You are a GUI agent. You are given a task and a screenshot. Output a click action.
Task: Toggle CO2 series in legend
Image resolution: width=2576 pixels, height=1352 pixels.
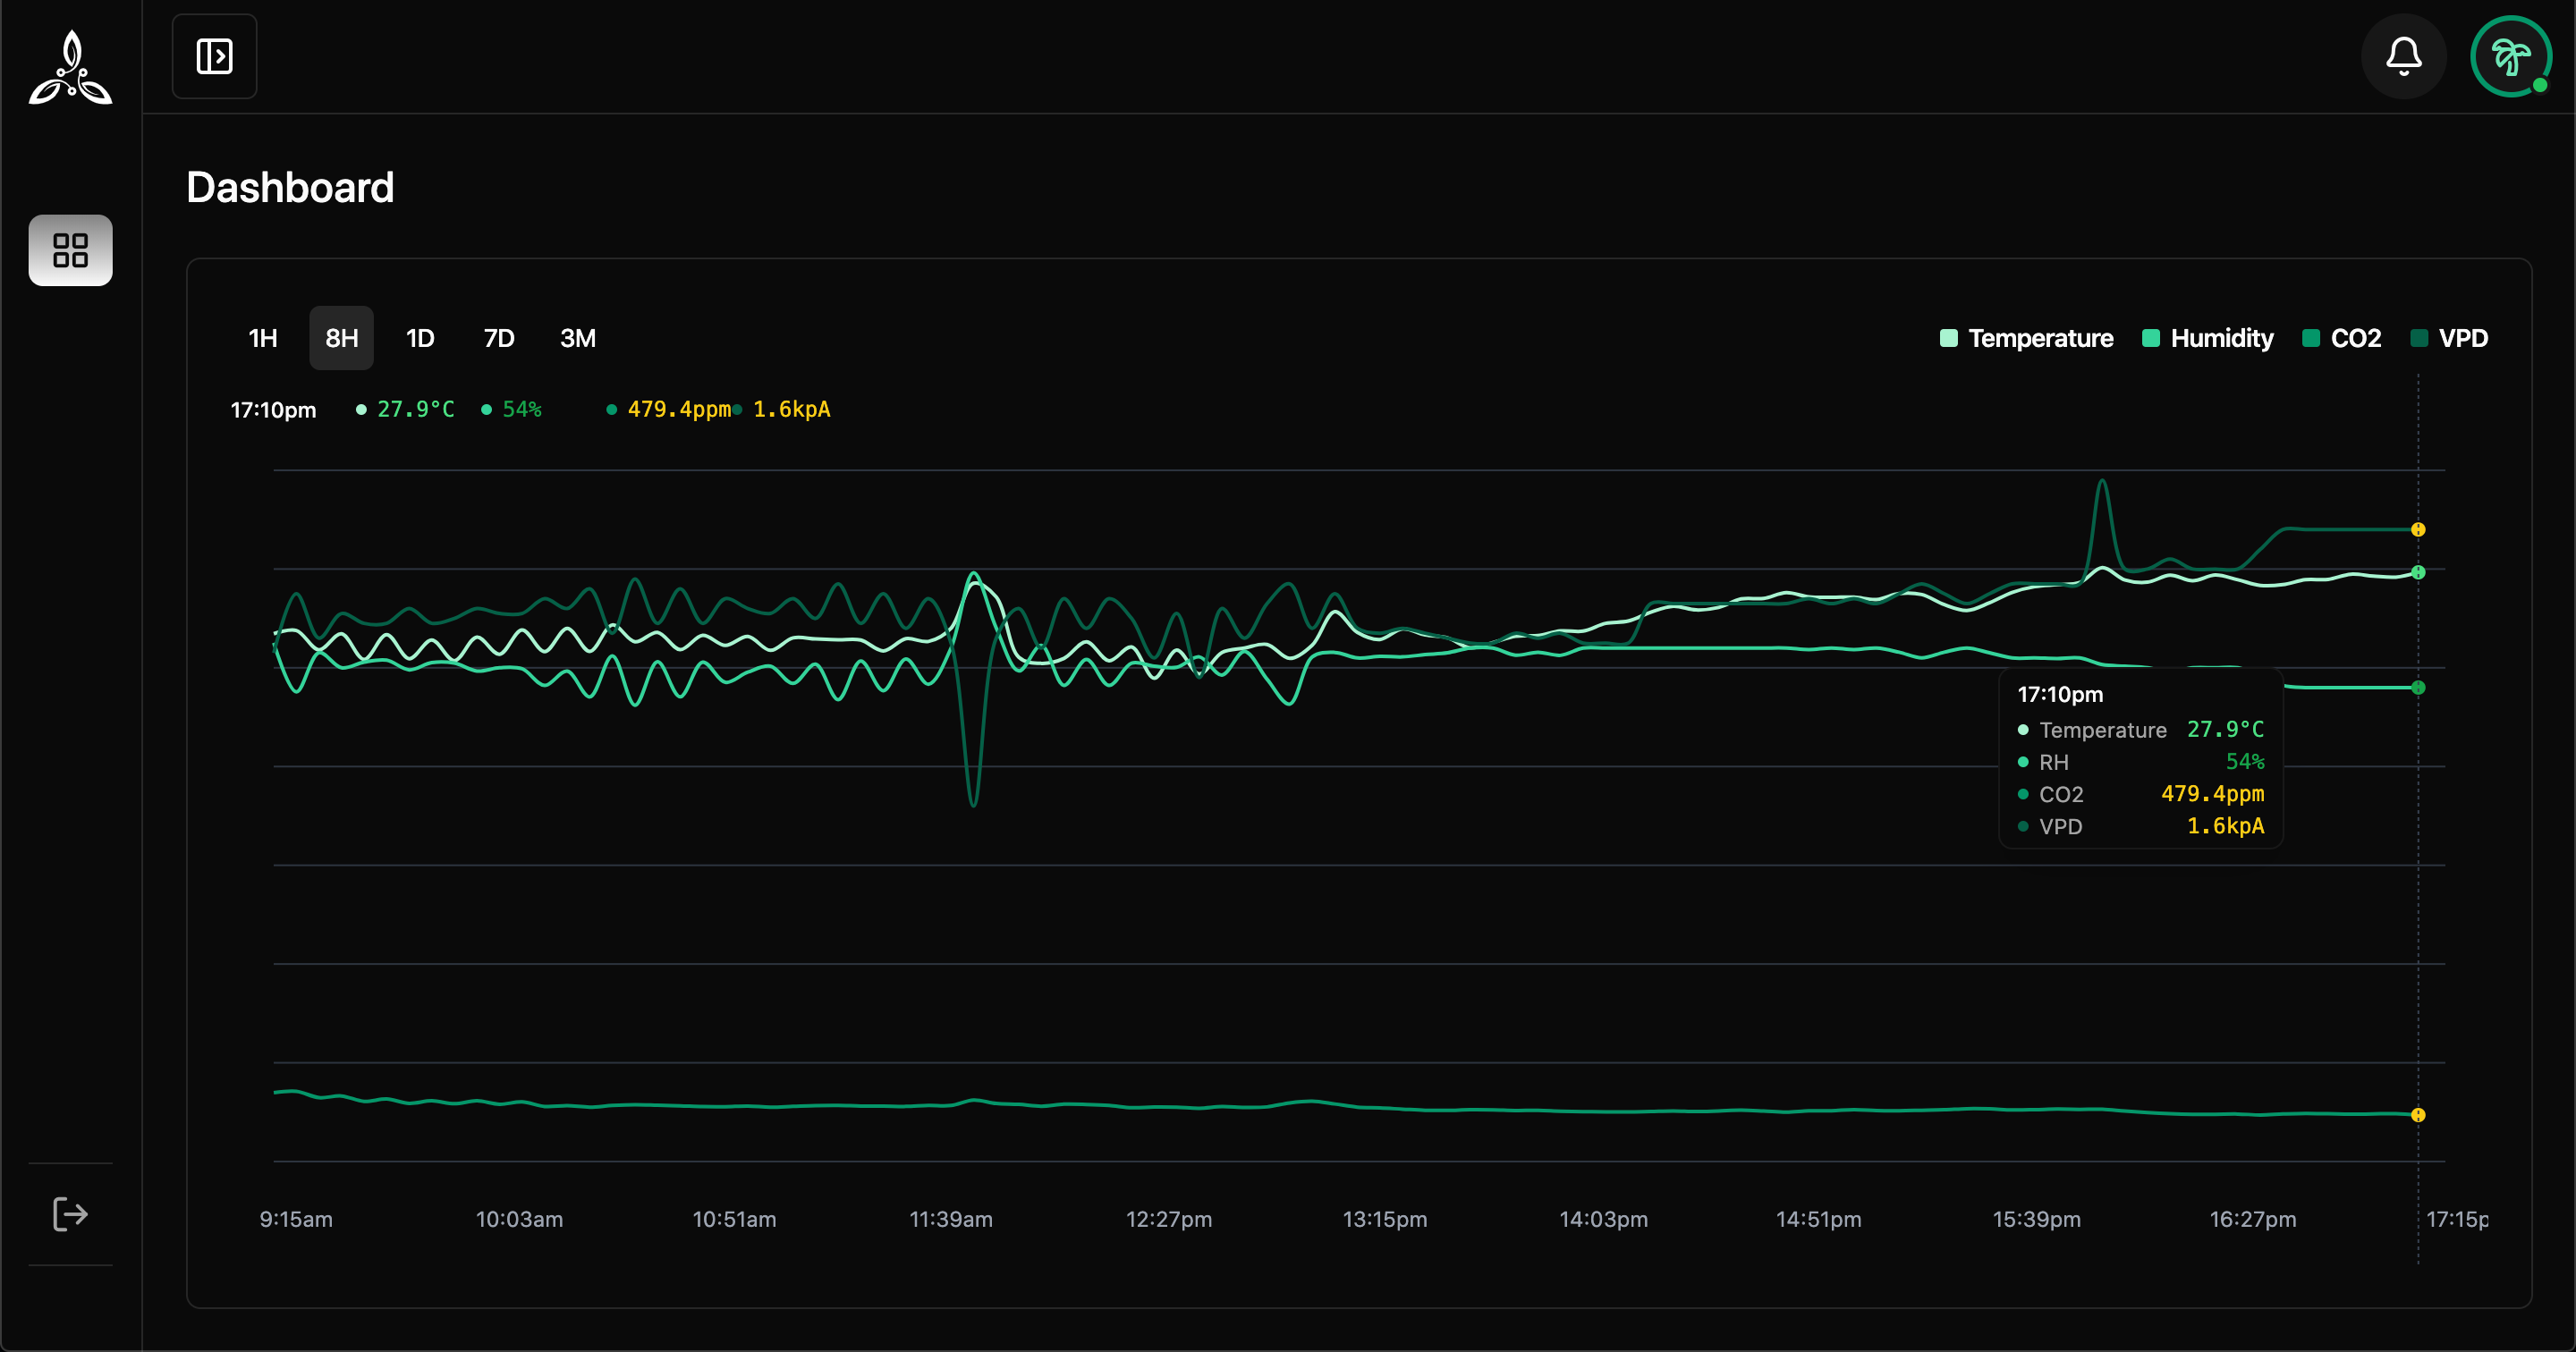(2354, 338)
